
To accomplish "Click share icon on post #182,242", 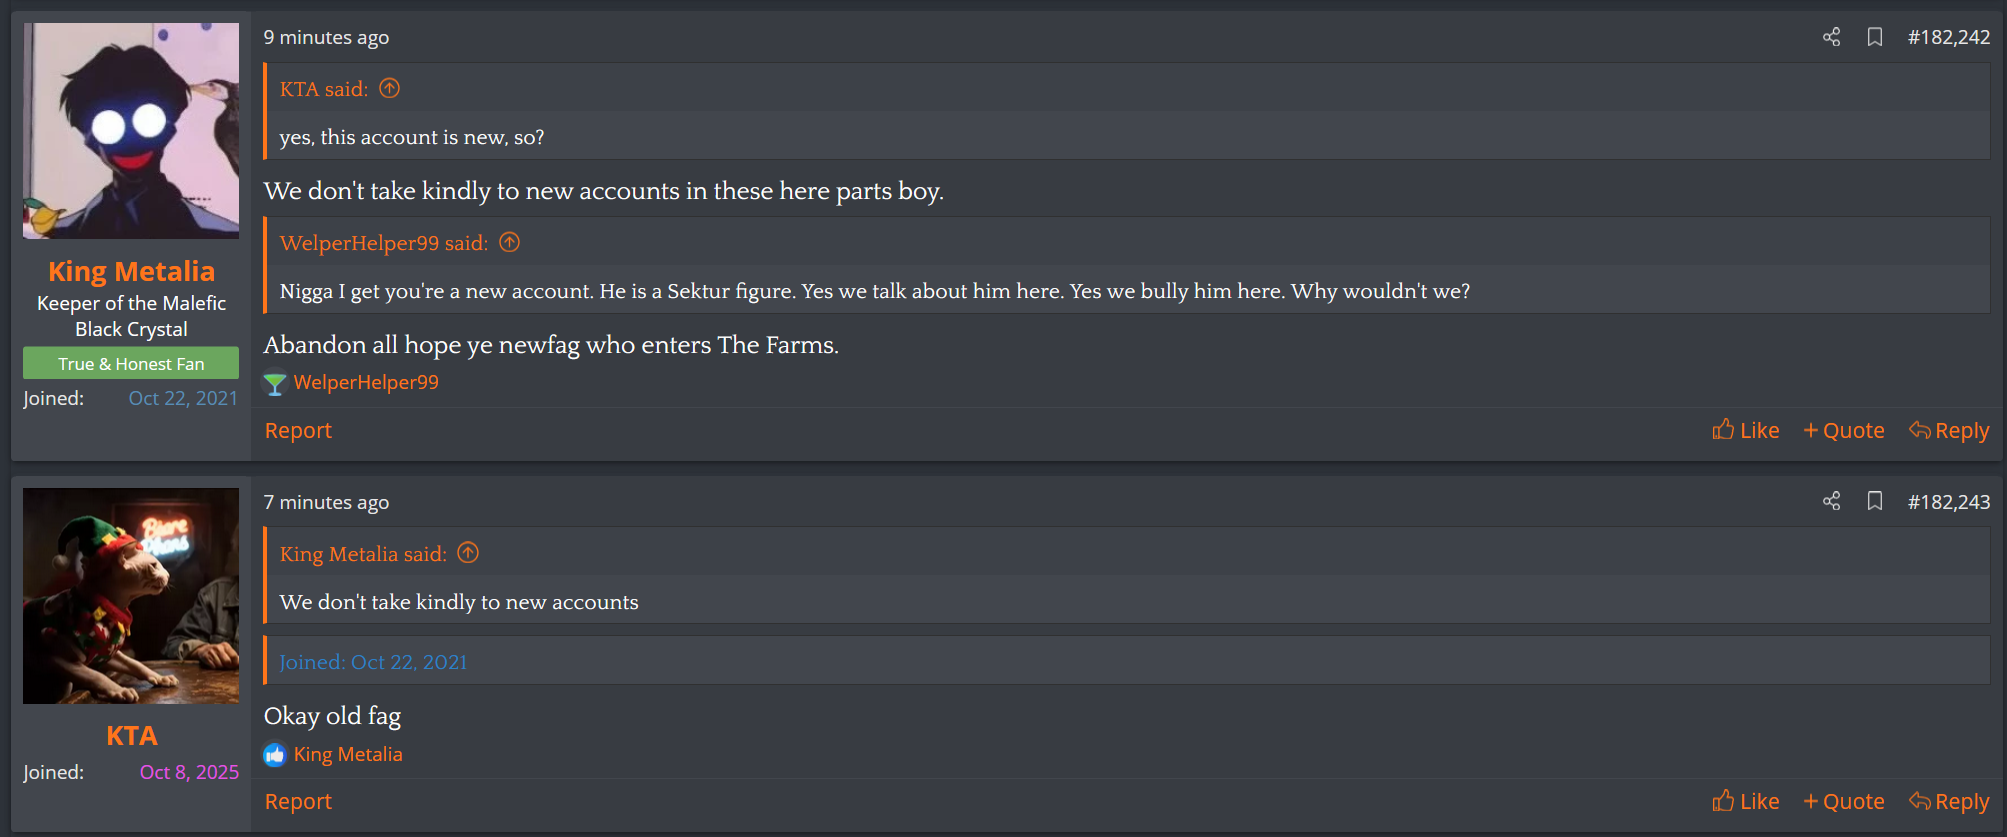I will coord(1831,37).
